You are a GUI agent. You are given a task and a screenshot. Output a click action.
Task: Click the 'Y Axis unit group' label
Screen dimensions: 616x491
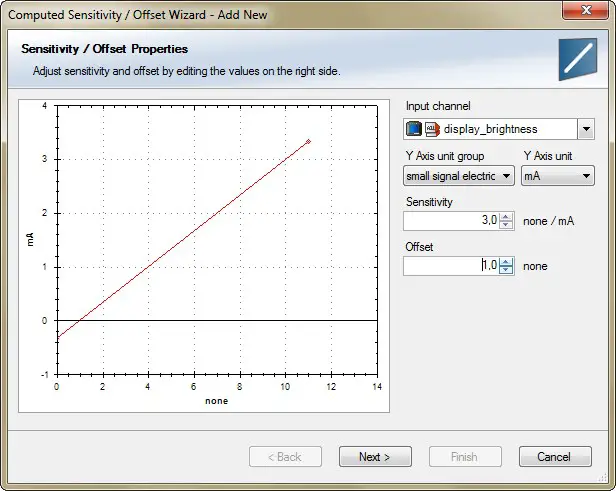pos(445,156)
